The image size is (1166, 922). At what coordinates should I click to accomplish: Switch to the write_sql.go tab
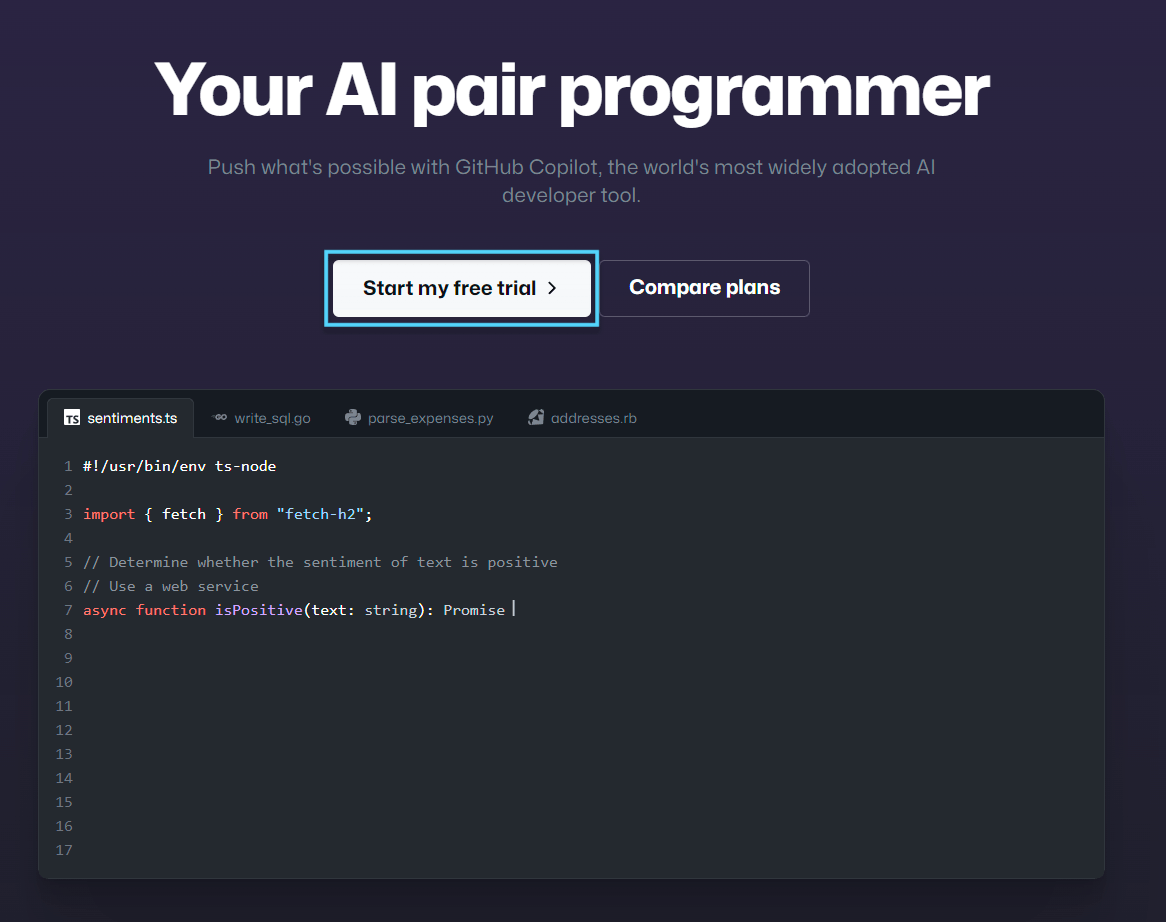[x=261, y=418]
